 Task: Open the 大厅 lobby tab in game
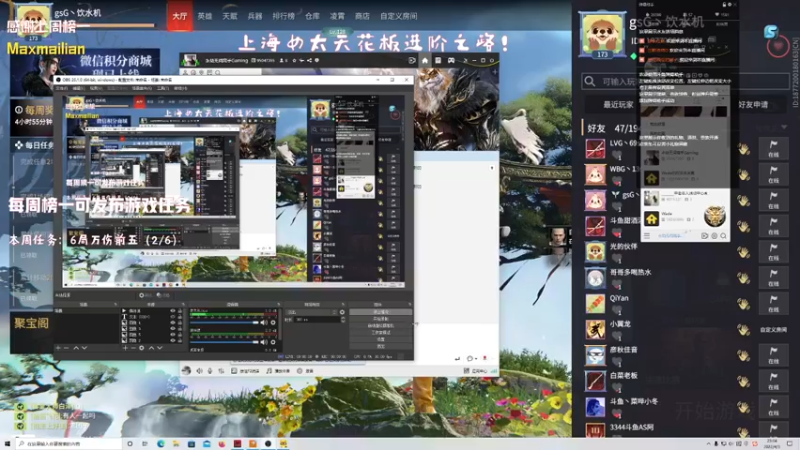tap(180, 16)
